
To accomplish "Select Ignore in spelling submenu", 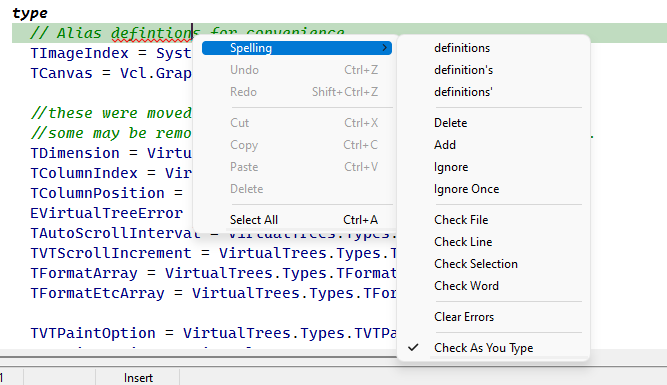I will [x=451, y=167].
